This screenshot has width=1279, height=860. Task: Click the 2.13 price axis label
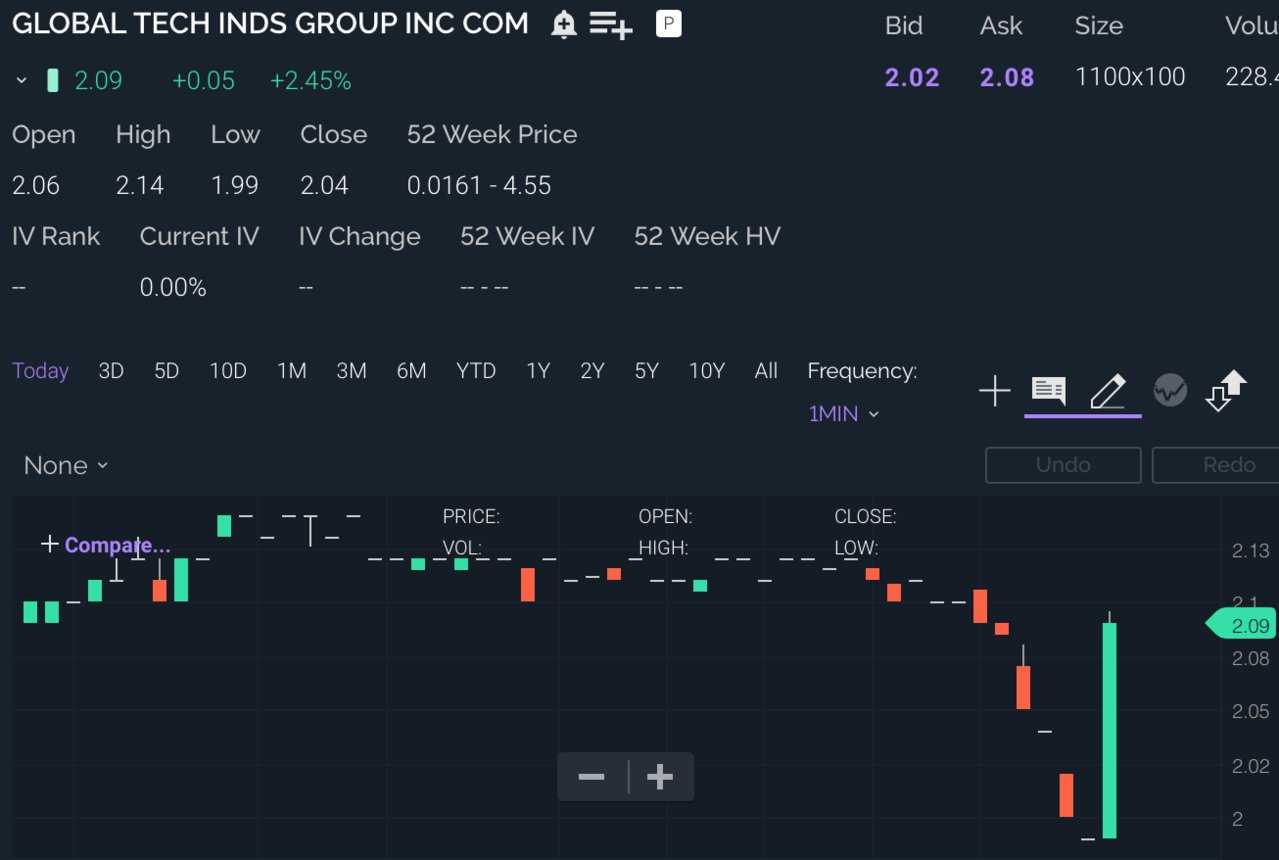click(1251, 551)
